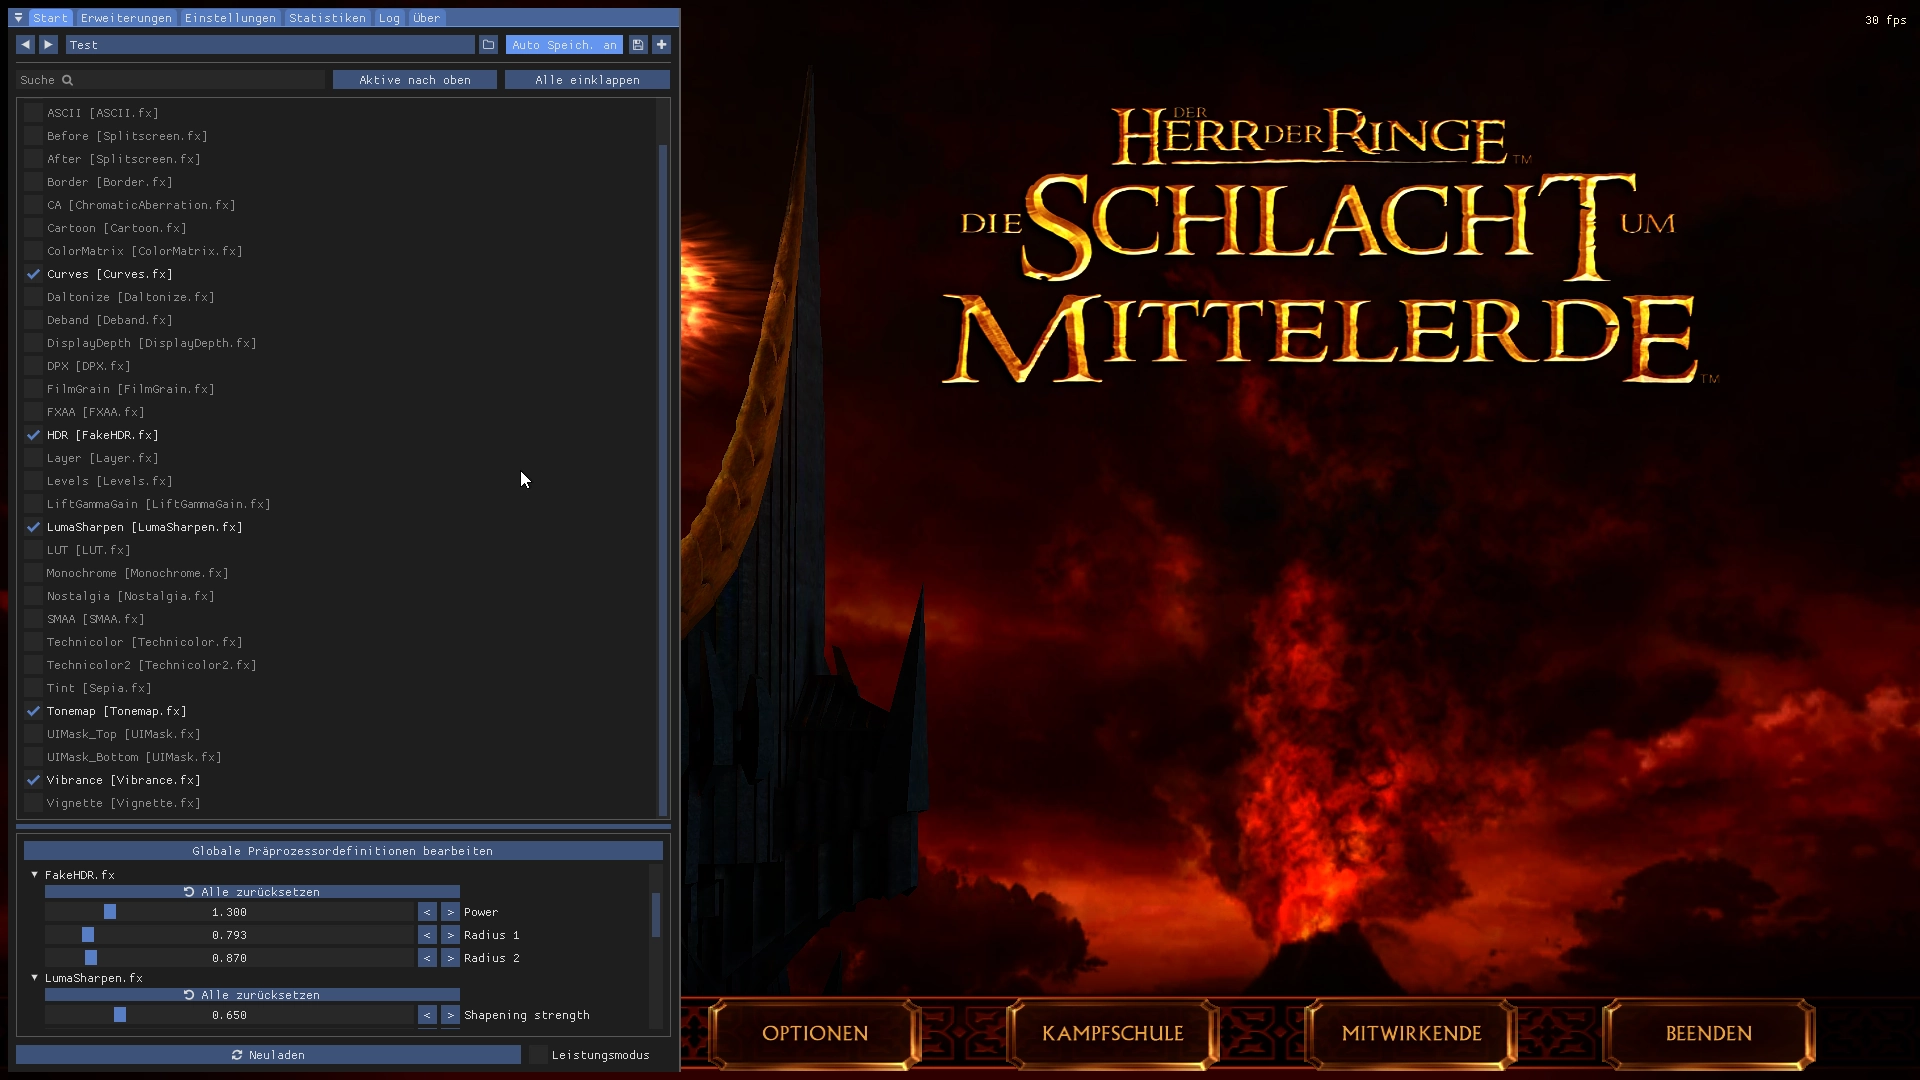Enable the ASCII effect
The width and height of the screenshot is (1920, 1080).
pyautogui.click(x=34, y=113)
